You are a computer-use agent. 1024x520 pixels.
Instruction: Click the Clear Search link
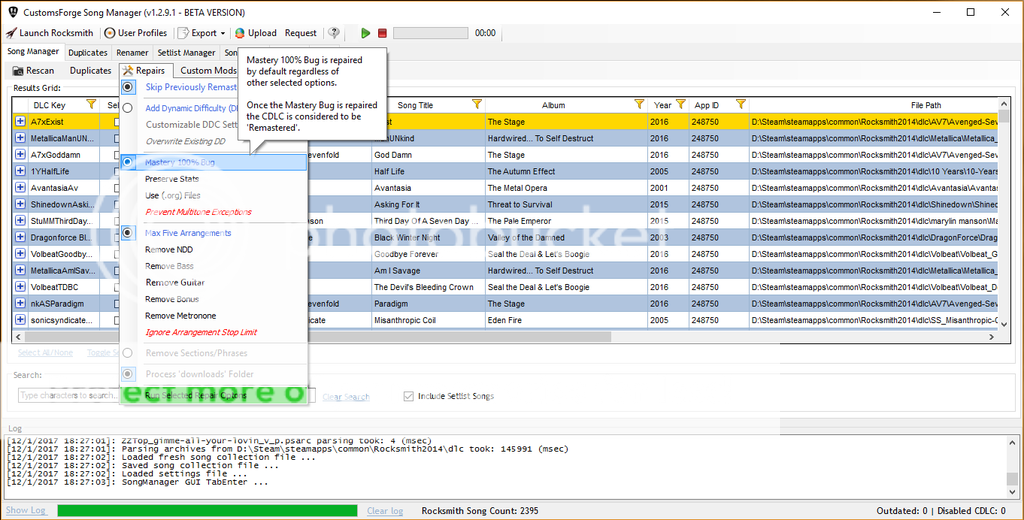[346, 397]
